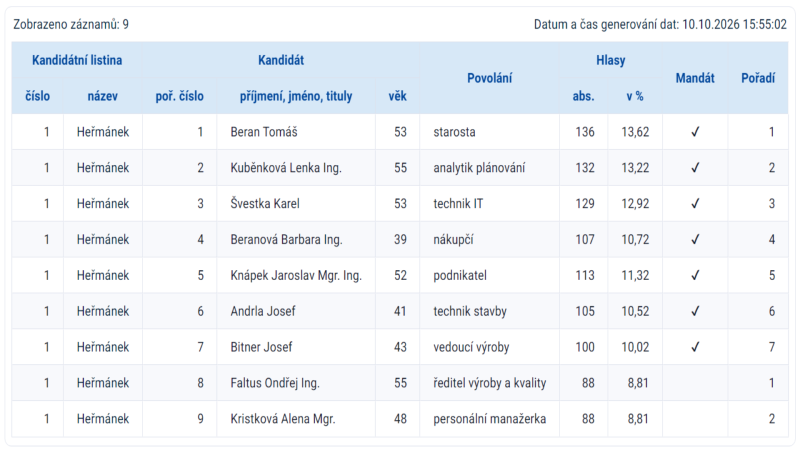Click the vote count 105
800x450 pixels.
[585, 311]
